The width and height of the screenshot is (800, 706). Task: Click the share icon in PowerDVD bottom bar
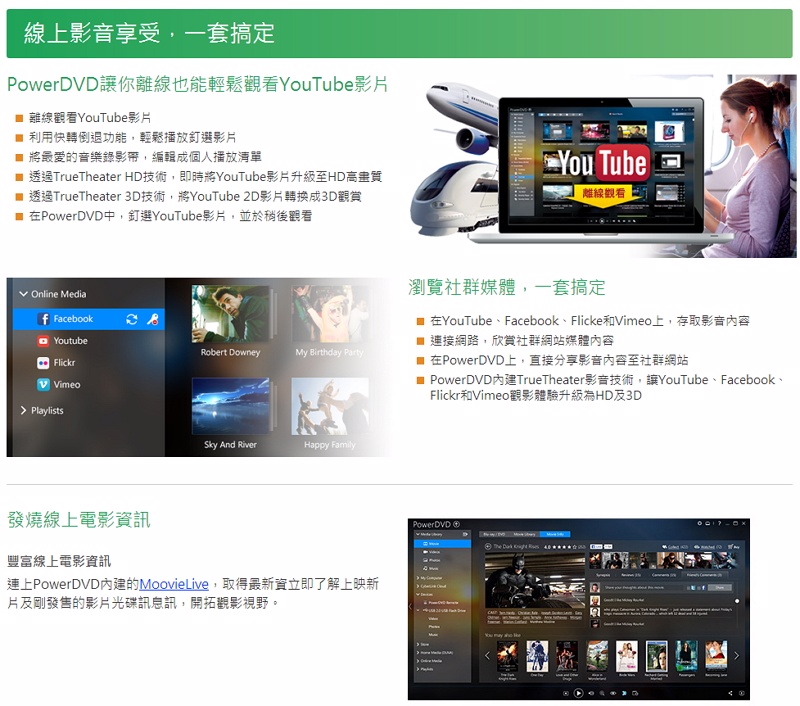730,693
